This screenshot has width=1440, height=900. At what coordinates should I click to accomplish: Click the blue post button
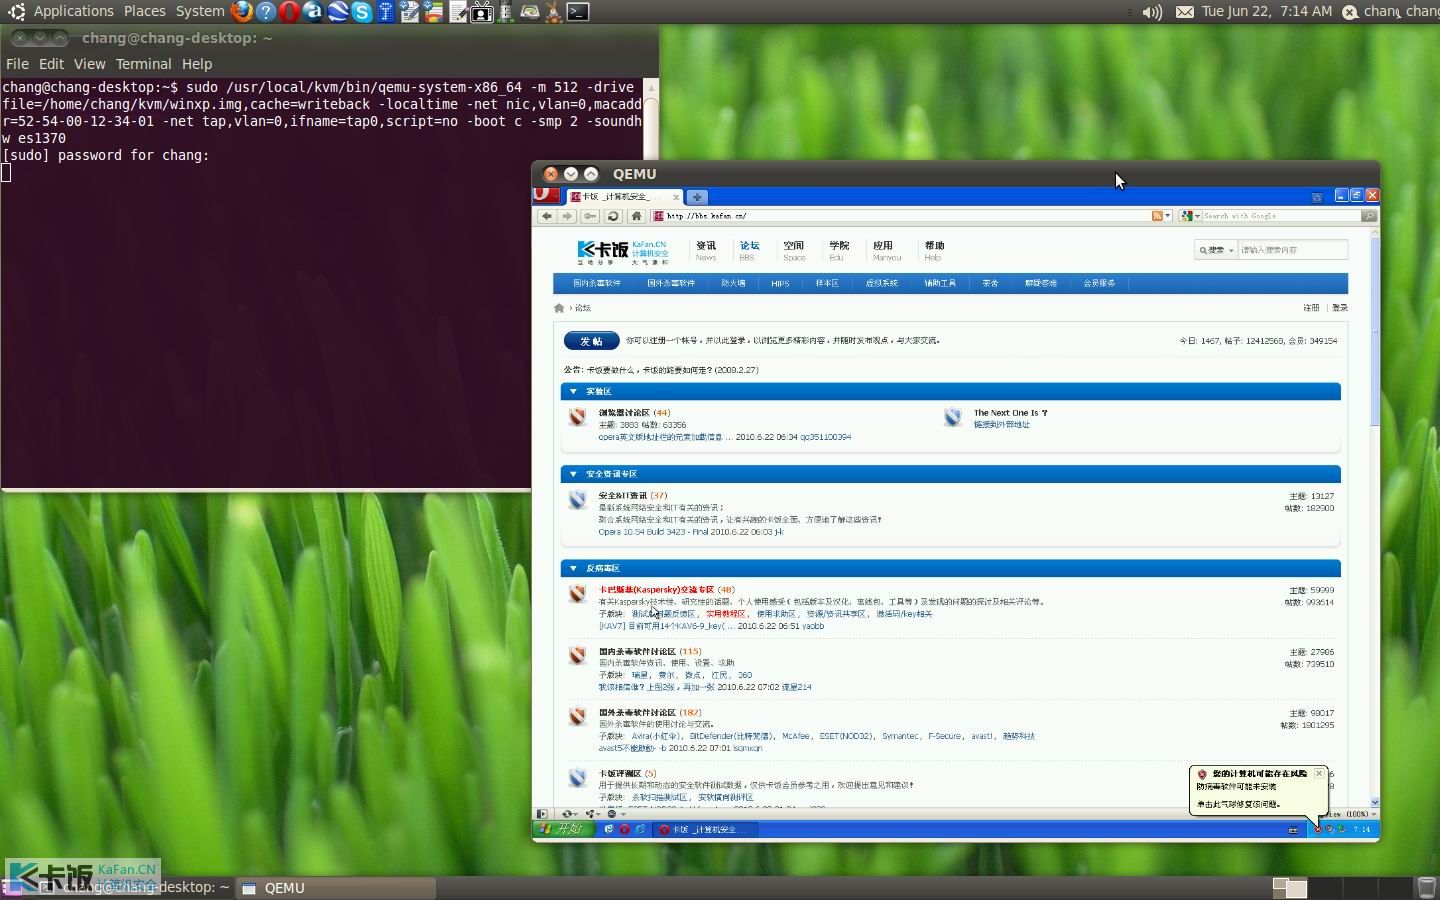[x=591, y=341]
